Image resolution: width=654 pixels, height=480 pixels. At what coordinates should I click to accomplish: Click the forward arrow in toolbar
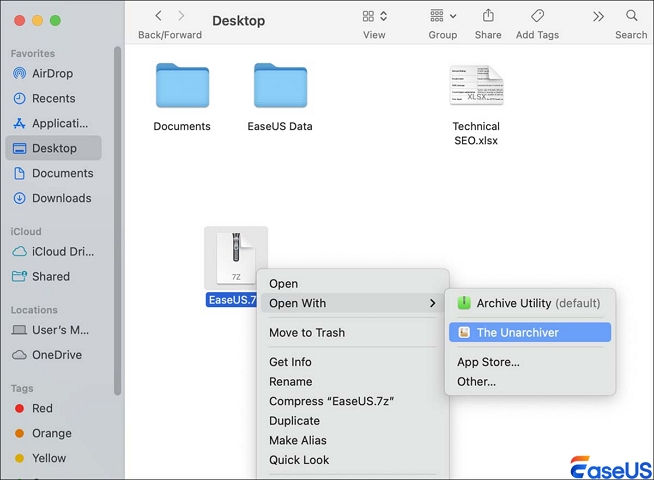pyautogui.click(x=181, y=16)
